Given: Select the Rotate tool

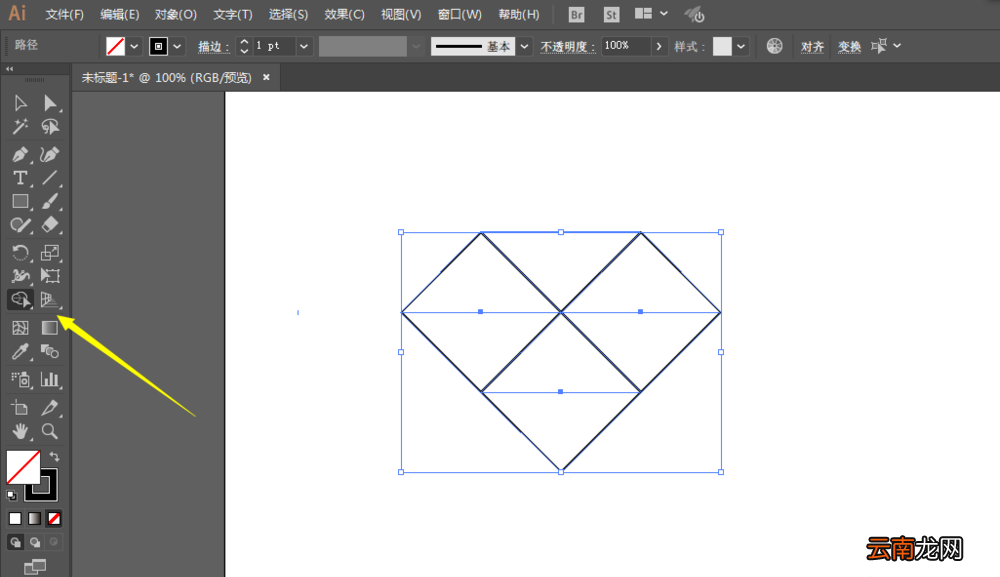Looking at the screenshot, I should pyautogui.click(x=20, y=252).
